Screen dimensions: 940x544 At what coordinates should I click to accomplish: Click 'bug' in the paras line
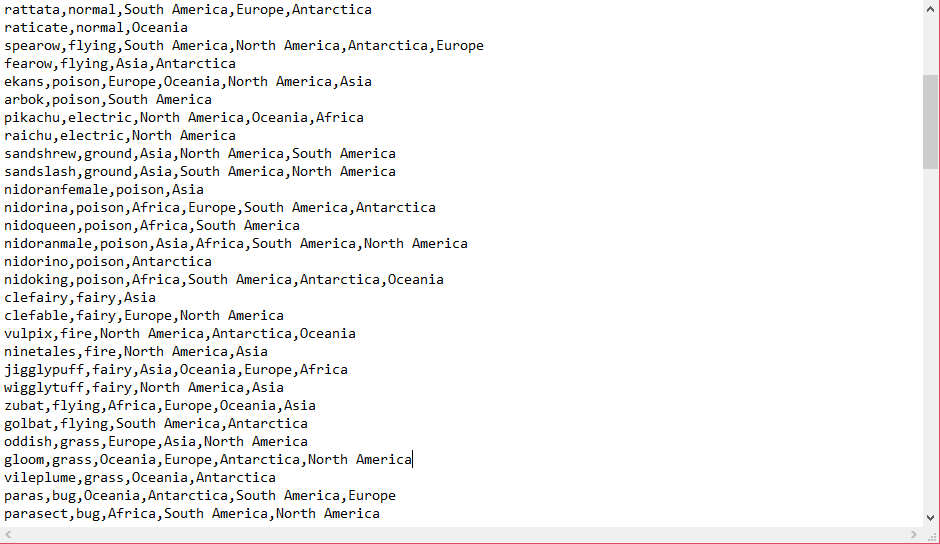(64, 495)
